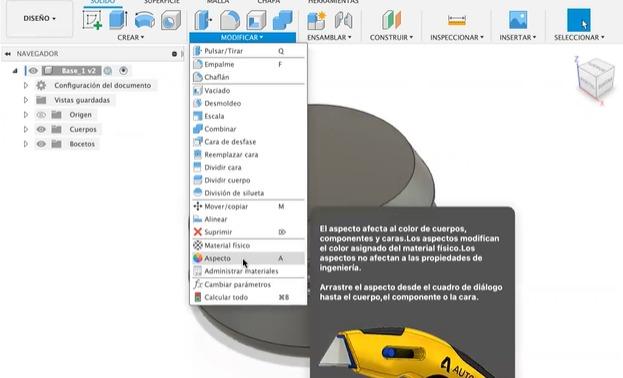The height and width of the screenshot is (378, 623).
Task: Choose Escala from the menu
Action: pos(248,116)
